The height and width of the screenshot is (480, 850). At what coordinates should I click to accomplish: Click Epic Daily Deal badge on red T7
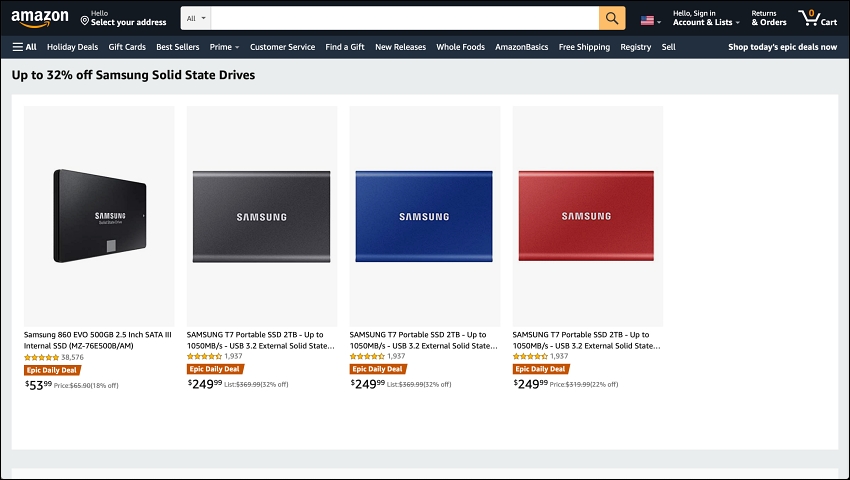point(541,369)
